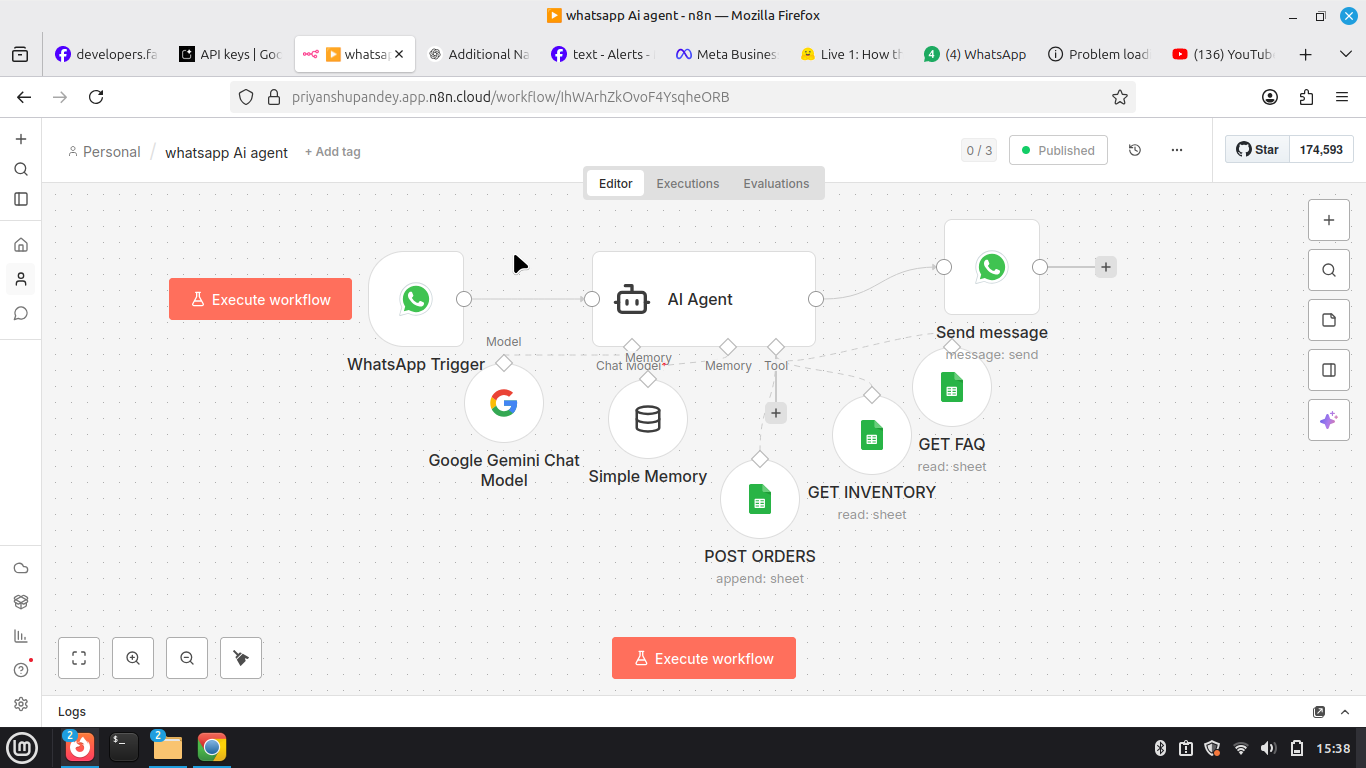Go to the Overview home page

point(21,245)
